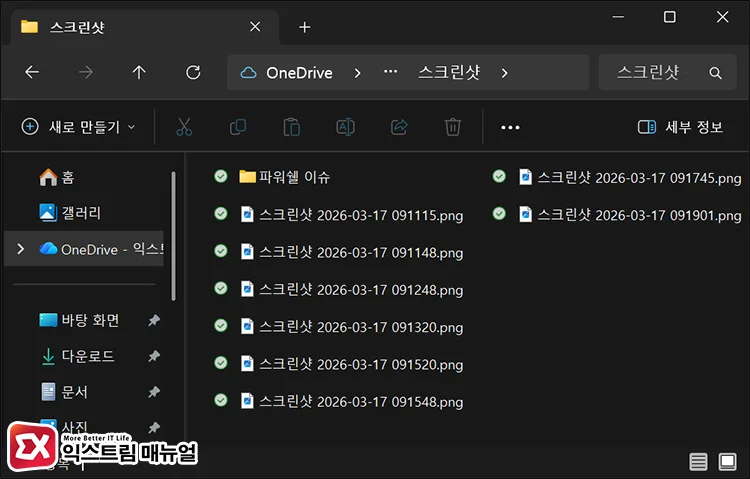Select file 스크린샷 2026-03-17 091148.png
750x479 pixels.
352,252
